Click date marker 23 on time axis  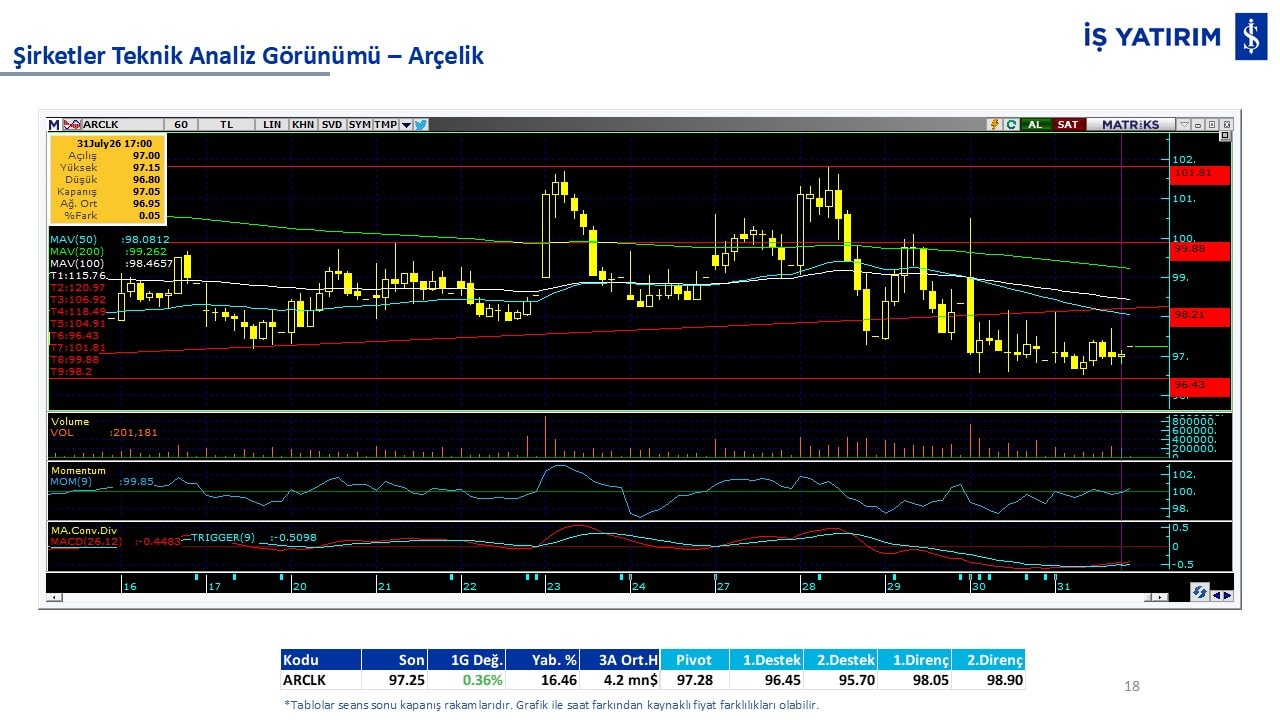tap(552, 586)
